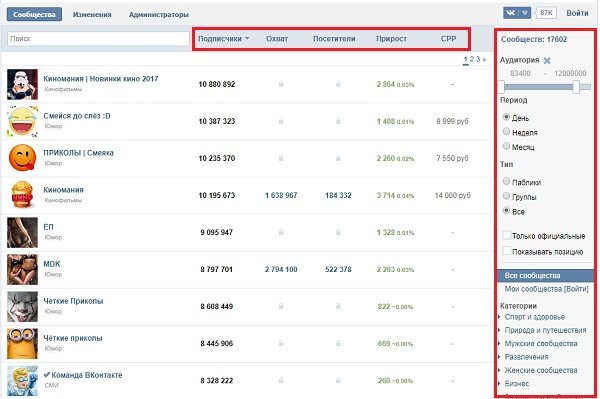Tick the Показывать позицию checkbox
600x399 pixels.
[x=507, y=251]
